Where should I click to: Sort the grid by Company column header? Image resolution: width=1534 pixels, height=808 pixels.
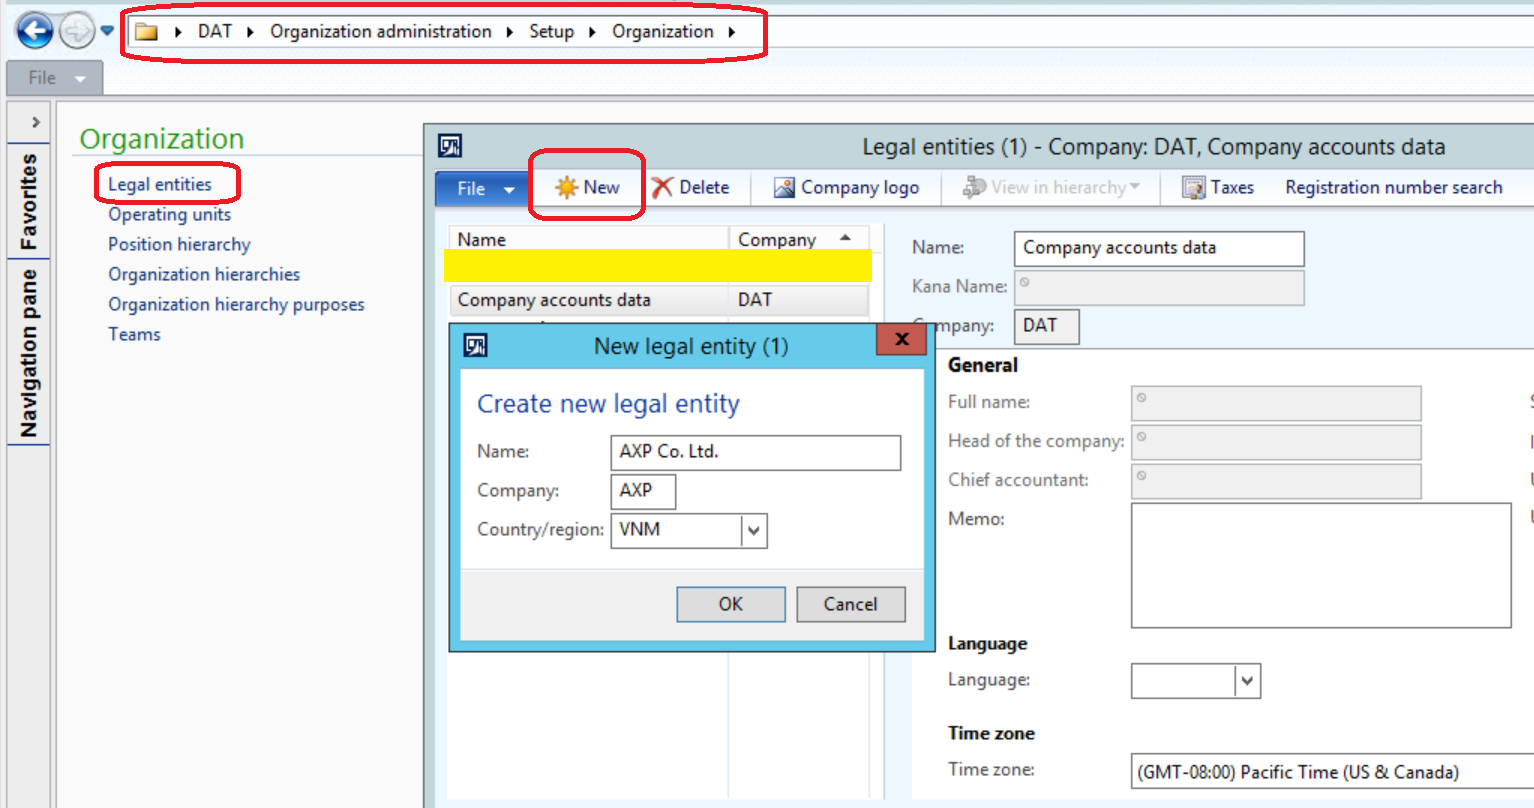[x=777, y=240]
